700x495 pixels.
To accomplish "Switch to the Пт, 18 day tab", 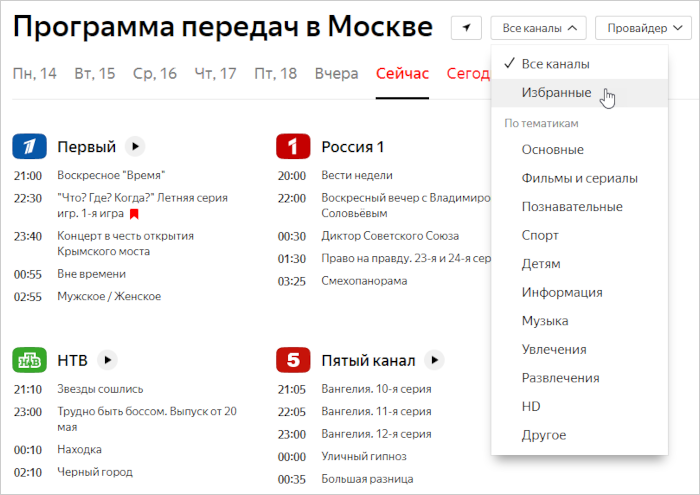I will click(x=275, y=73).
